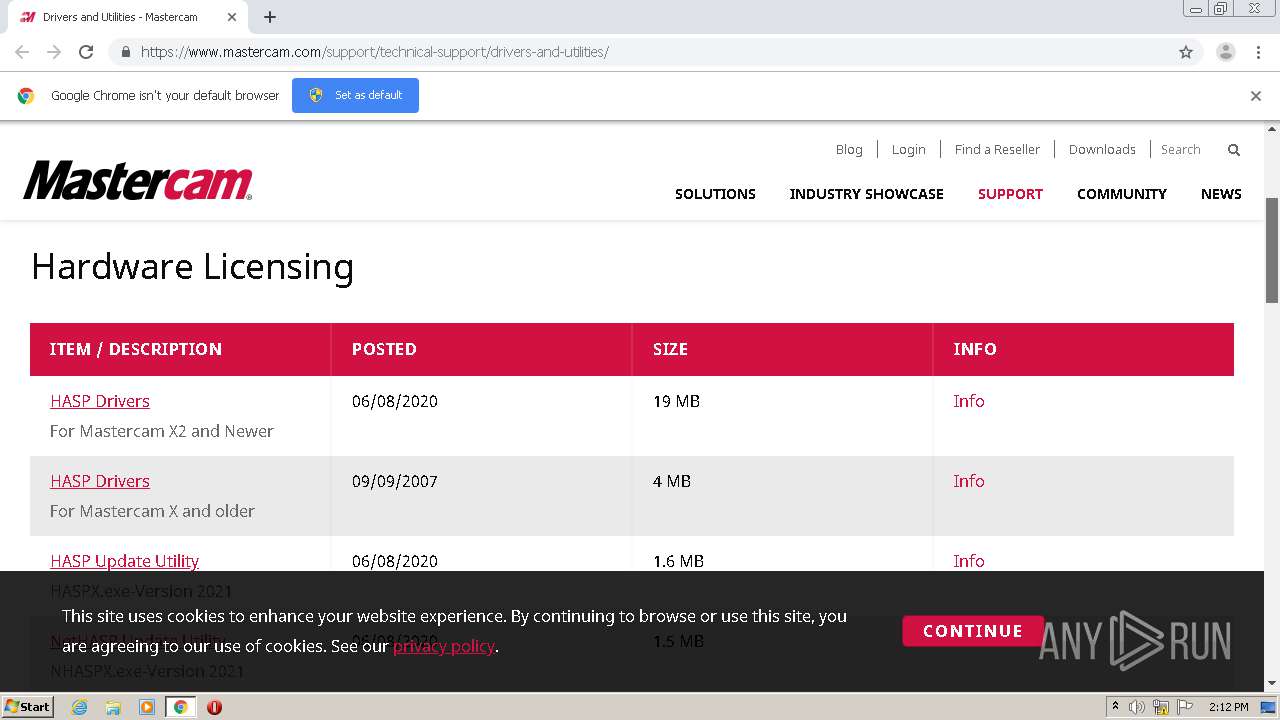Viewport: 1280px width, 720px height.
Task: Open the Chrome profile avatar
Action: click(1226, 52)
